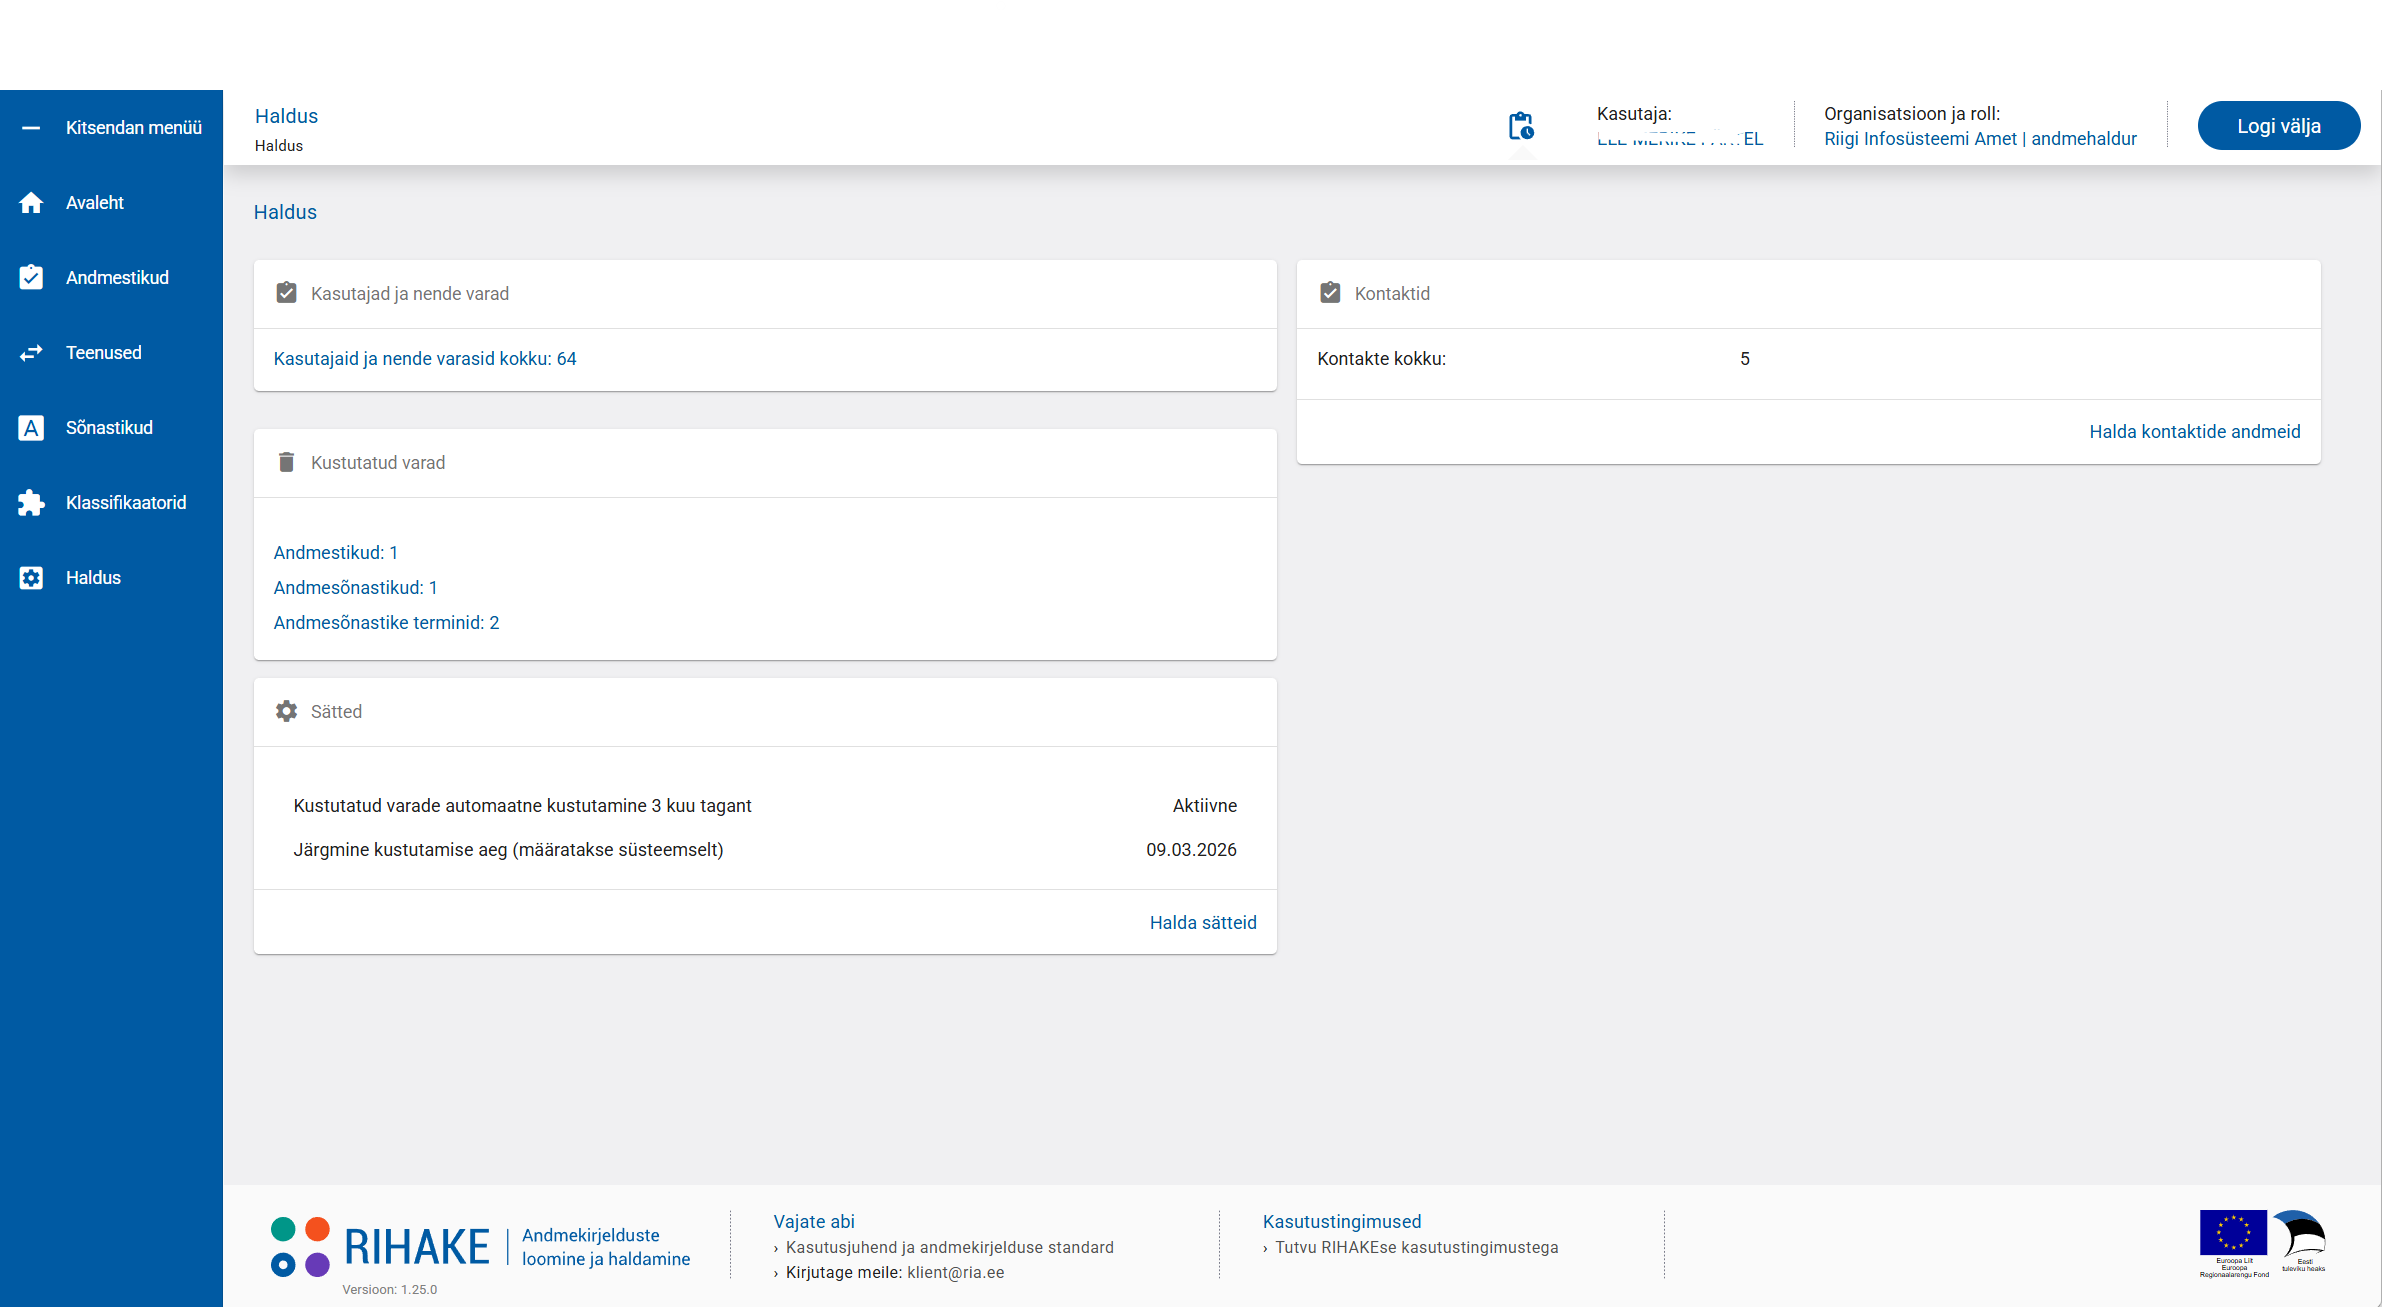Click the Haldus gear icon in the sidebar
The image size is (2382, 1307).
click(x=31, y=578)
